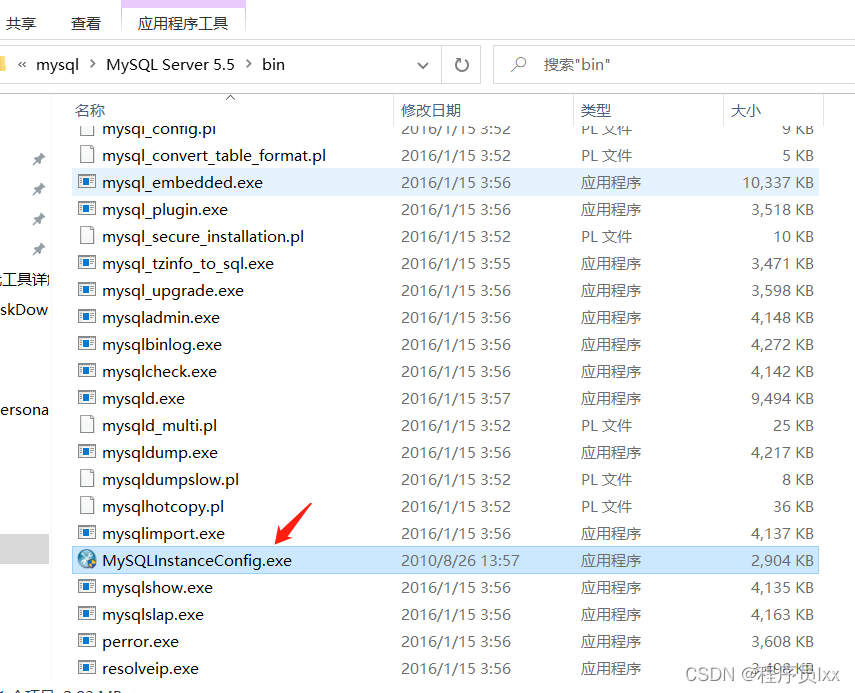Open the 应用程序工具 ribbon tab
Viewport: 855px width, 693px height.
183,23
